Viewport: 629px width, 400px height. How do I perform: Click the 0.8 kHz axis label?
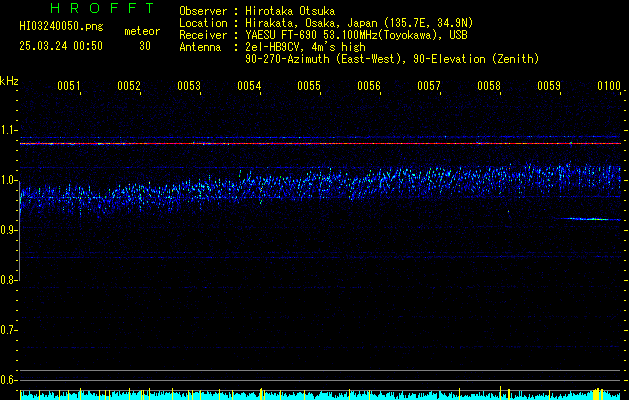(8, 280)
